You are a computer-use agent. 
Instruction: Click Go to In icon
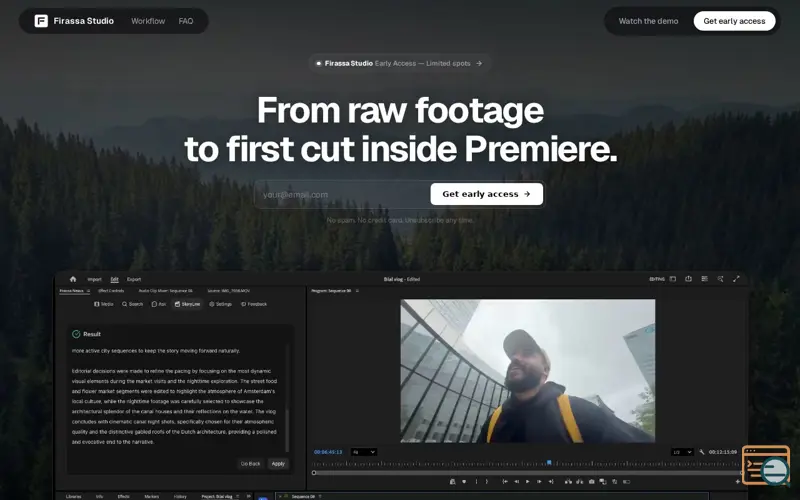[x=505, y=482]
